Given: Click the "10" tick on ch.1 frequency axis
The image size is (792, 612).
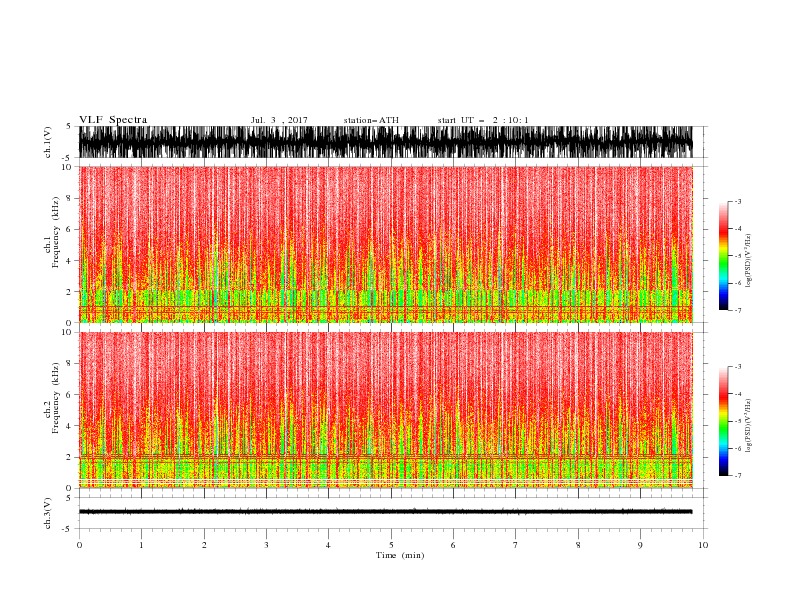Looking at the screenshot, I should [67, 167].
